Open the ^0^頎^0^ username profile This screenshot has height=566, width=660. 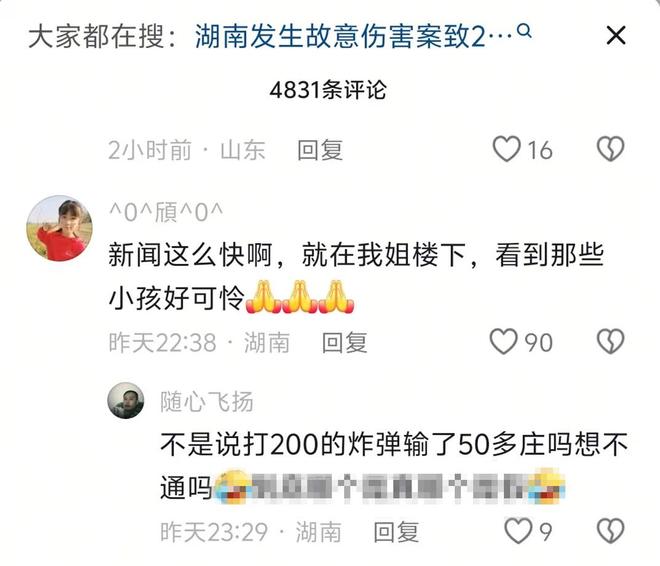(x=166, y=212)
